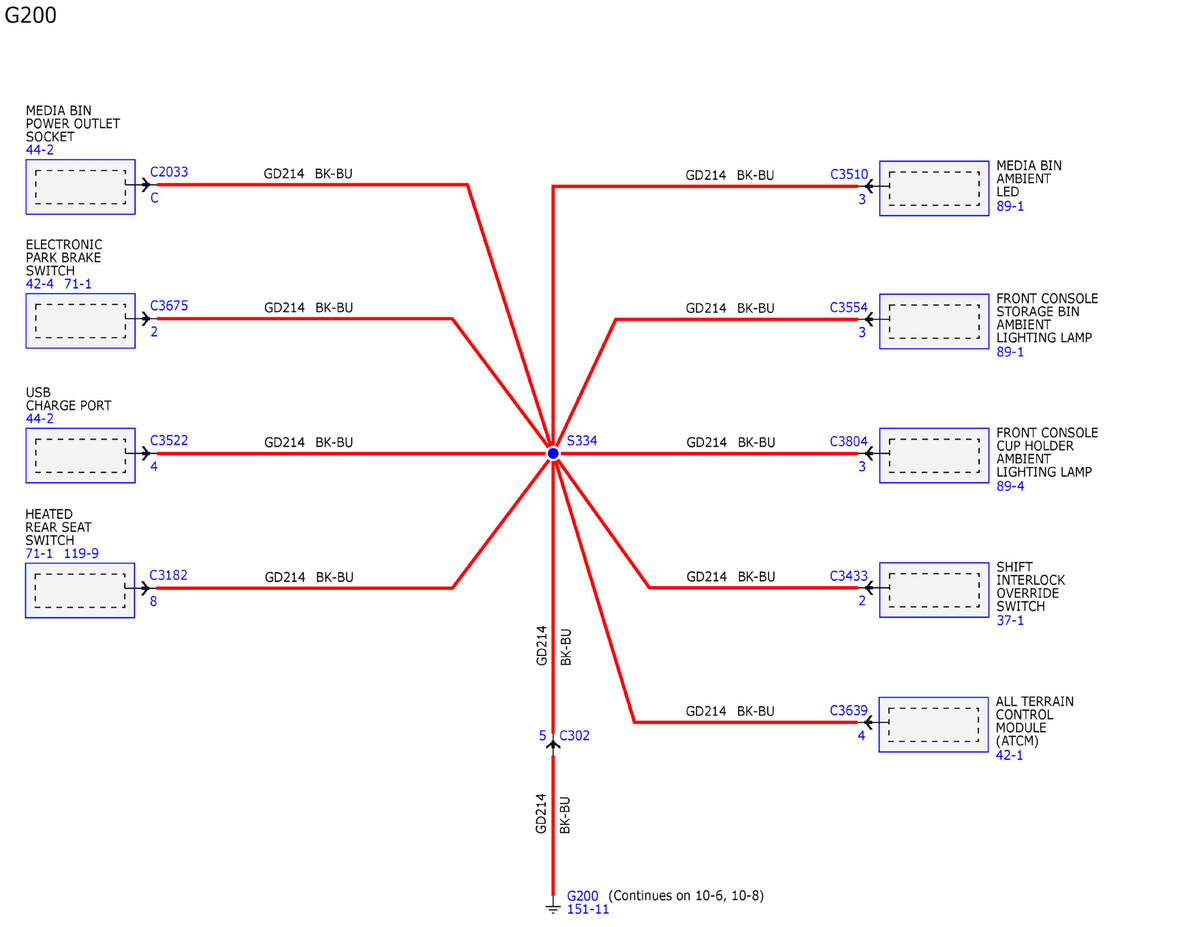Image resolution: width=1200 pixels, height=927 pixels.
Task: Select the Heated Rear Seat Switch component box
Action: click(80, 590)
